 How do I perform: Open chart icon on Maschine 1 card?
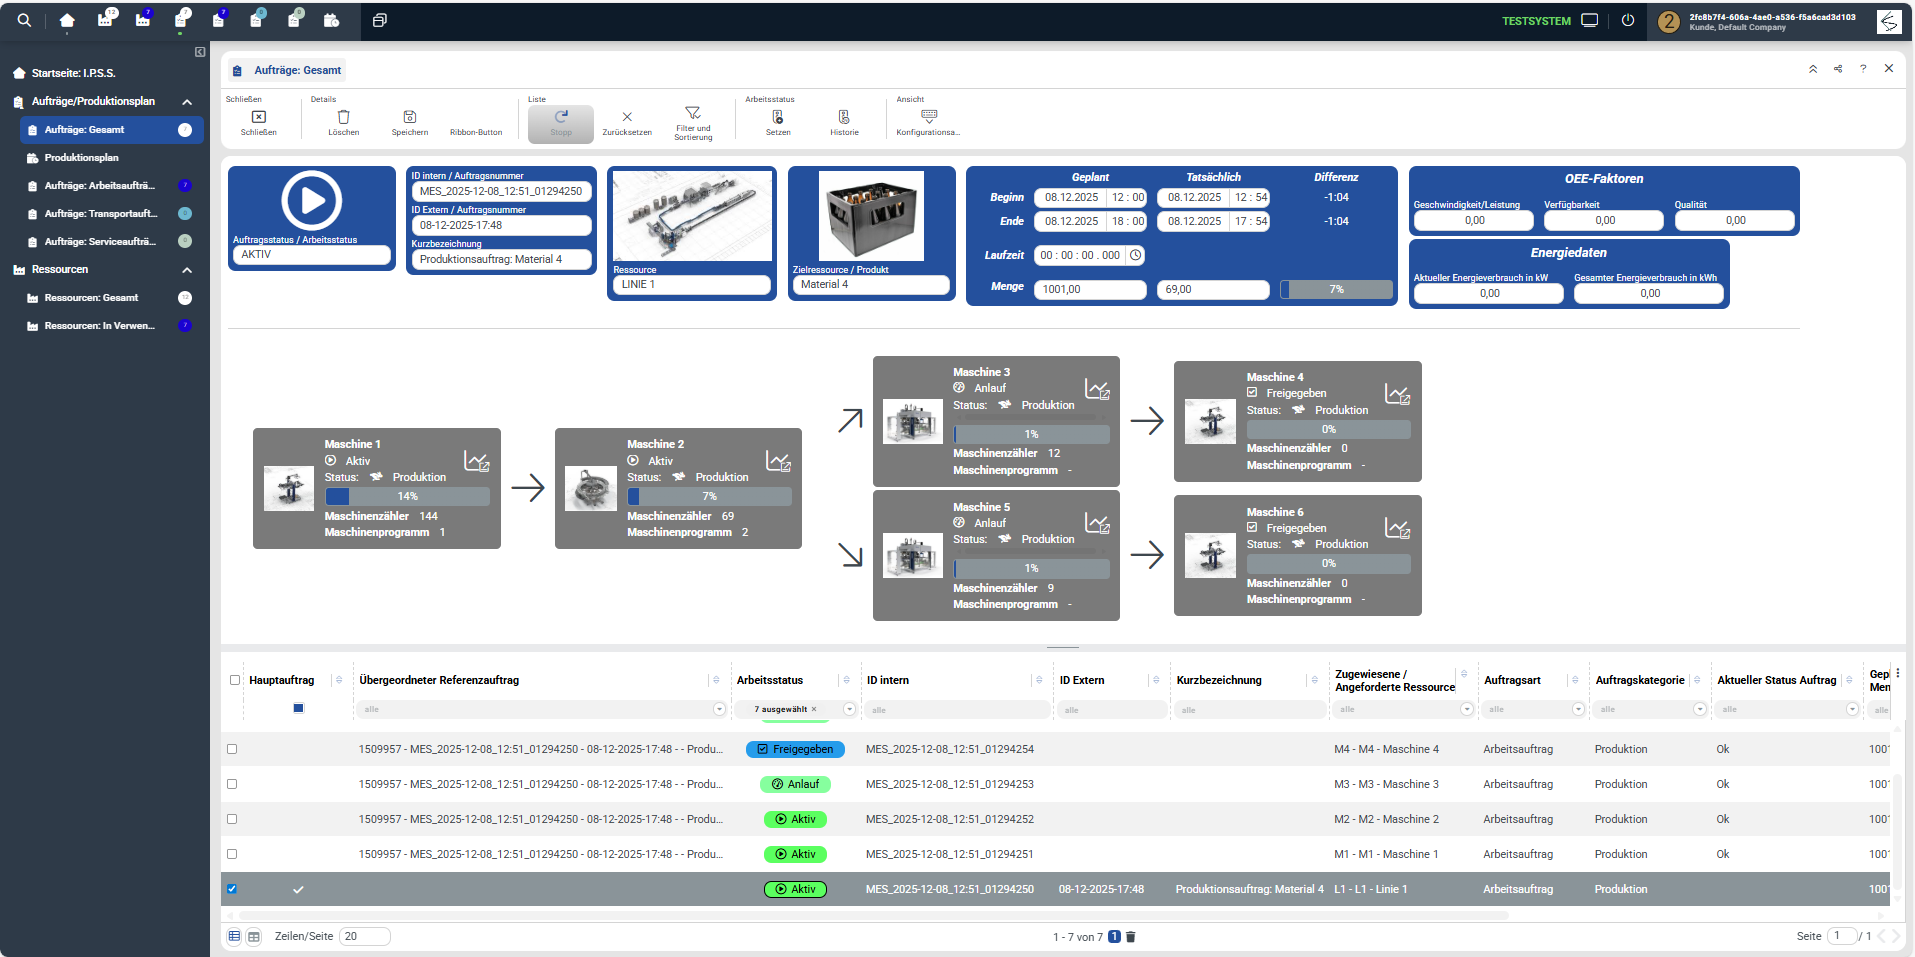[x=476, y=461]
